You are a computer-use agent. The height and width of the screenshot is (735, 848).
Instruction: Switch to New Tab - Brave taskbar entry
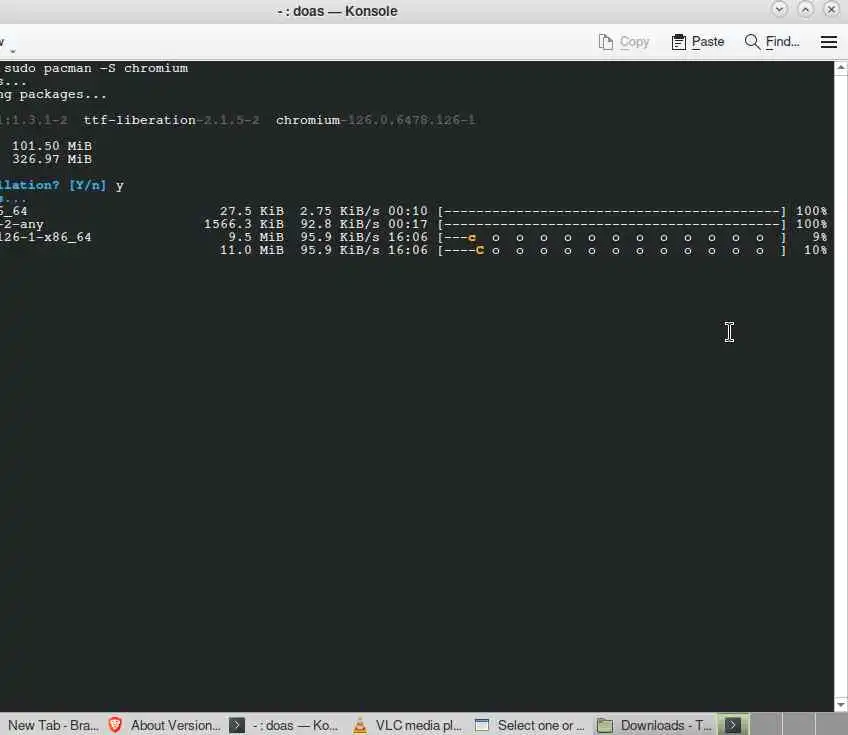53,725
